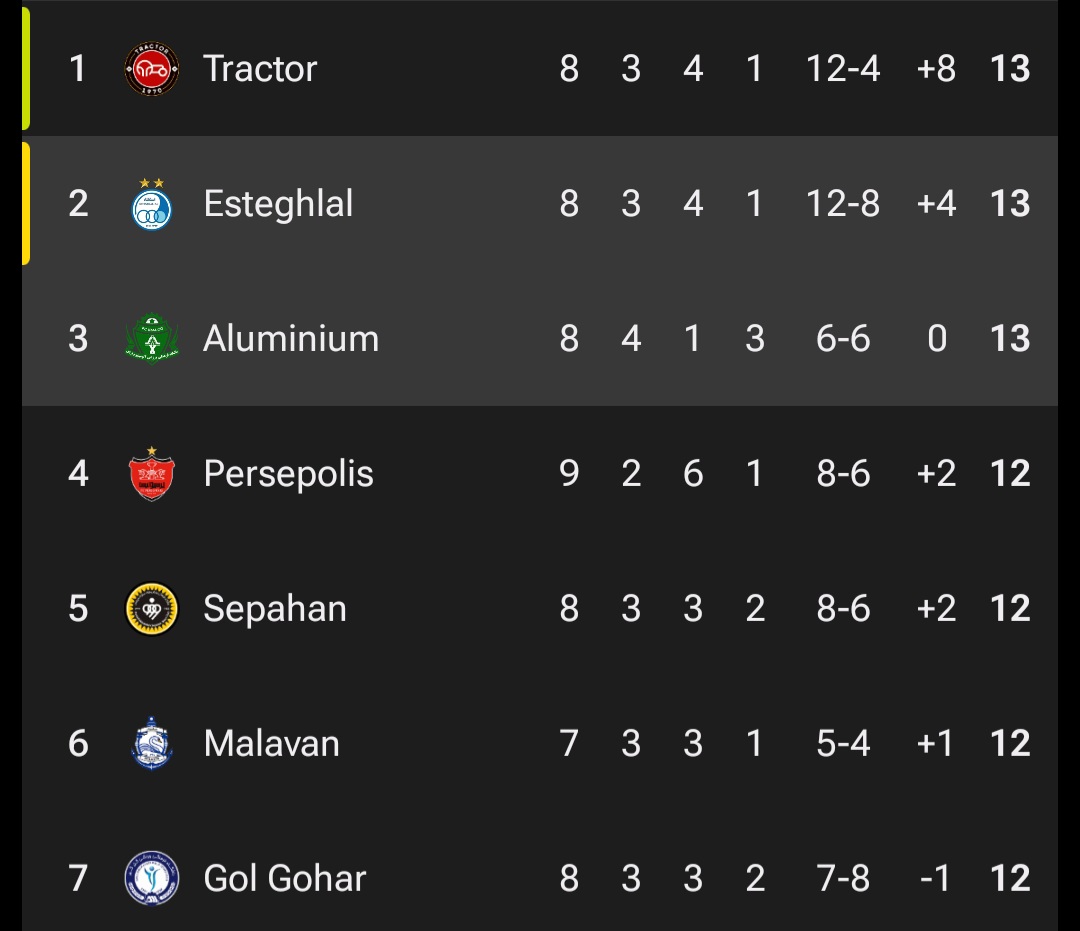1080x931 pixels.
Task: Click the Tractor club logo
Action: [152, 69]
